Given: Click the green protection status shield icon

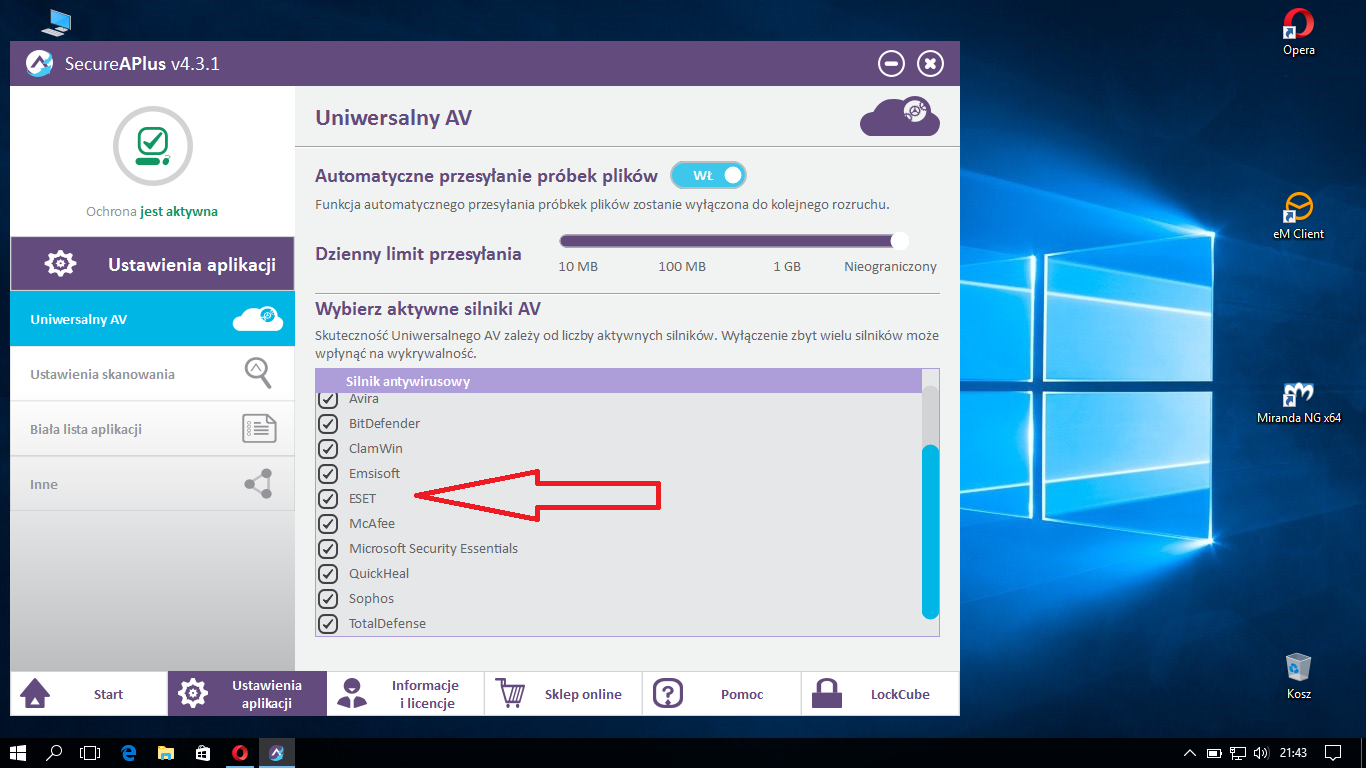Looking at the screenshot, I should [x=153, y=146].
